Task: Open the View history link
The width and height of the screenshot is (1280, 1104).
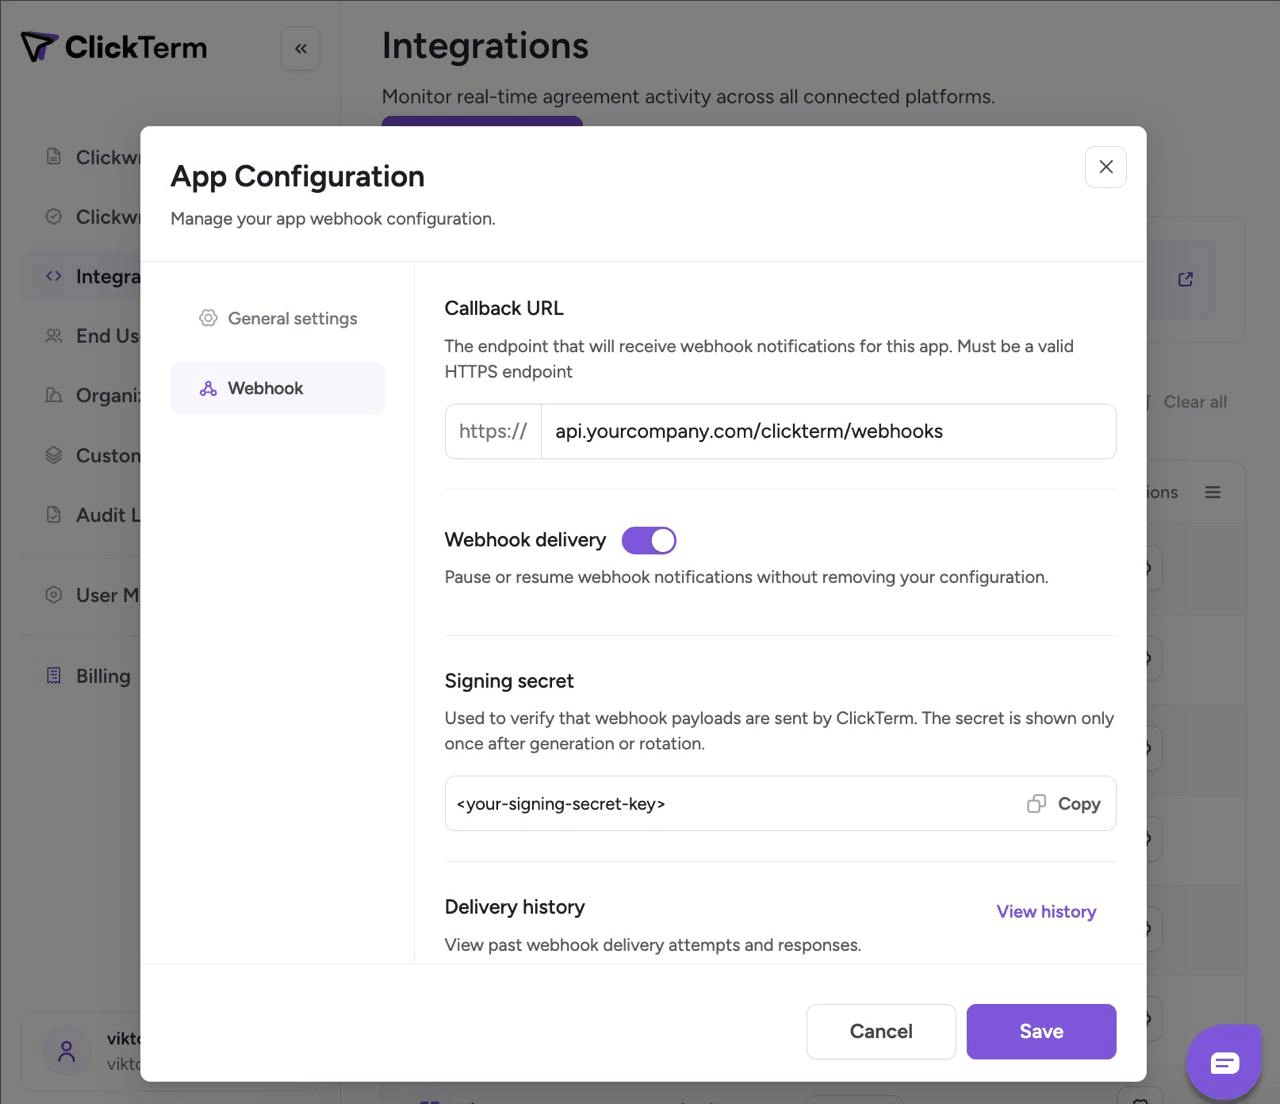Action: tap(1045, 911)
